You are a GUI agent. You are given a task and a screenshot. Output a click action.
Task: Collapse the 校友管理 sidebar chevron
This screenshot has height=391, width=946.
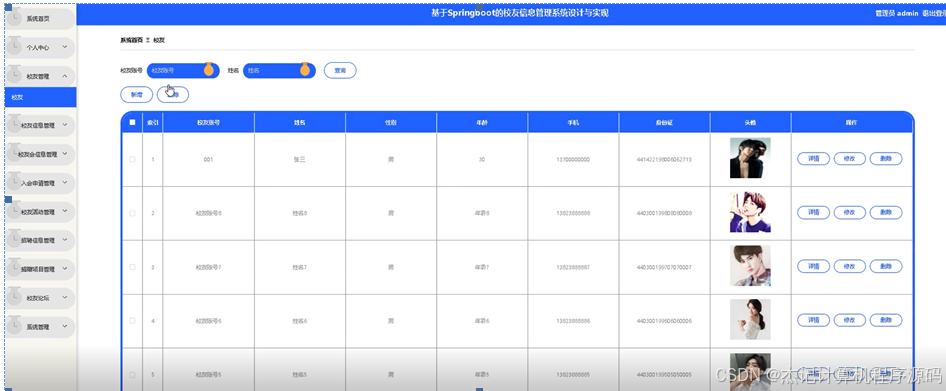pos(65,76)
